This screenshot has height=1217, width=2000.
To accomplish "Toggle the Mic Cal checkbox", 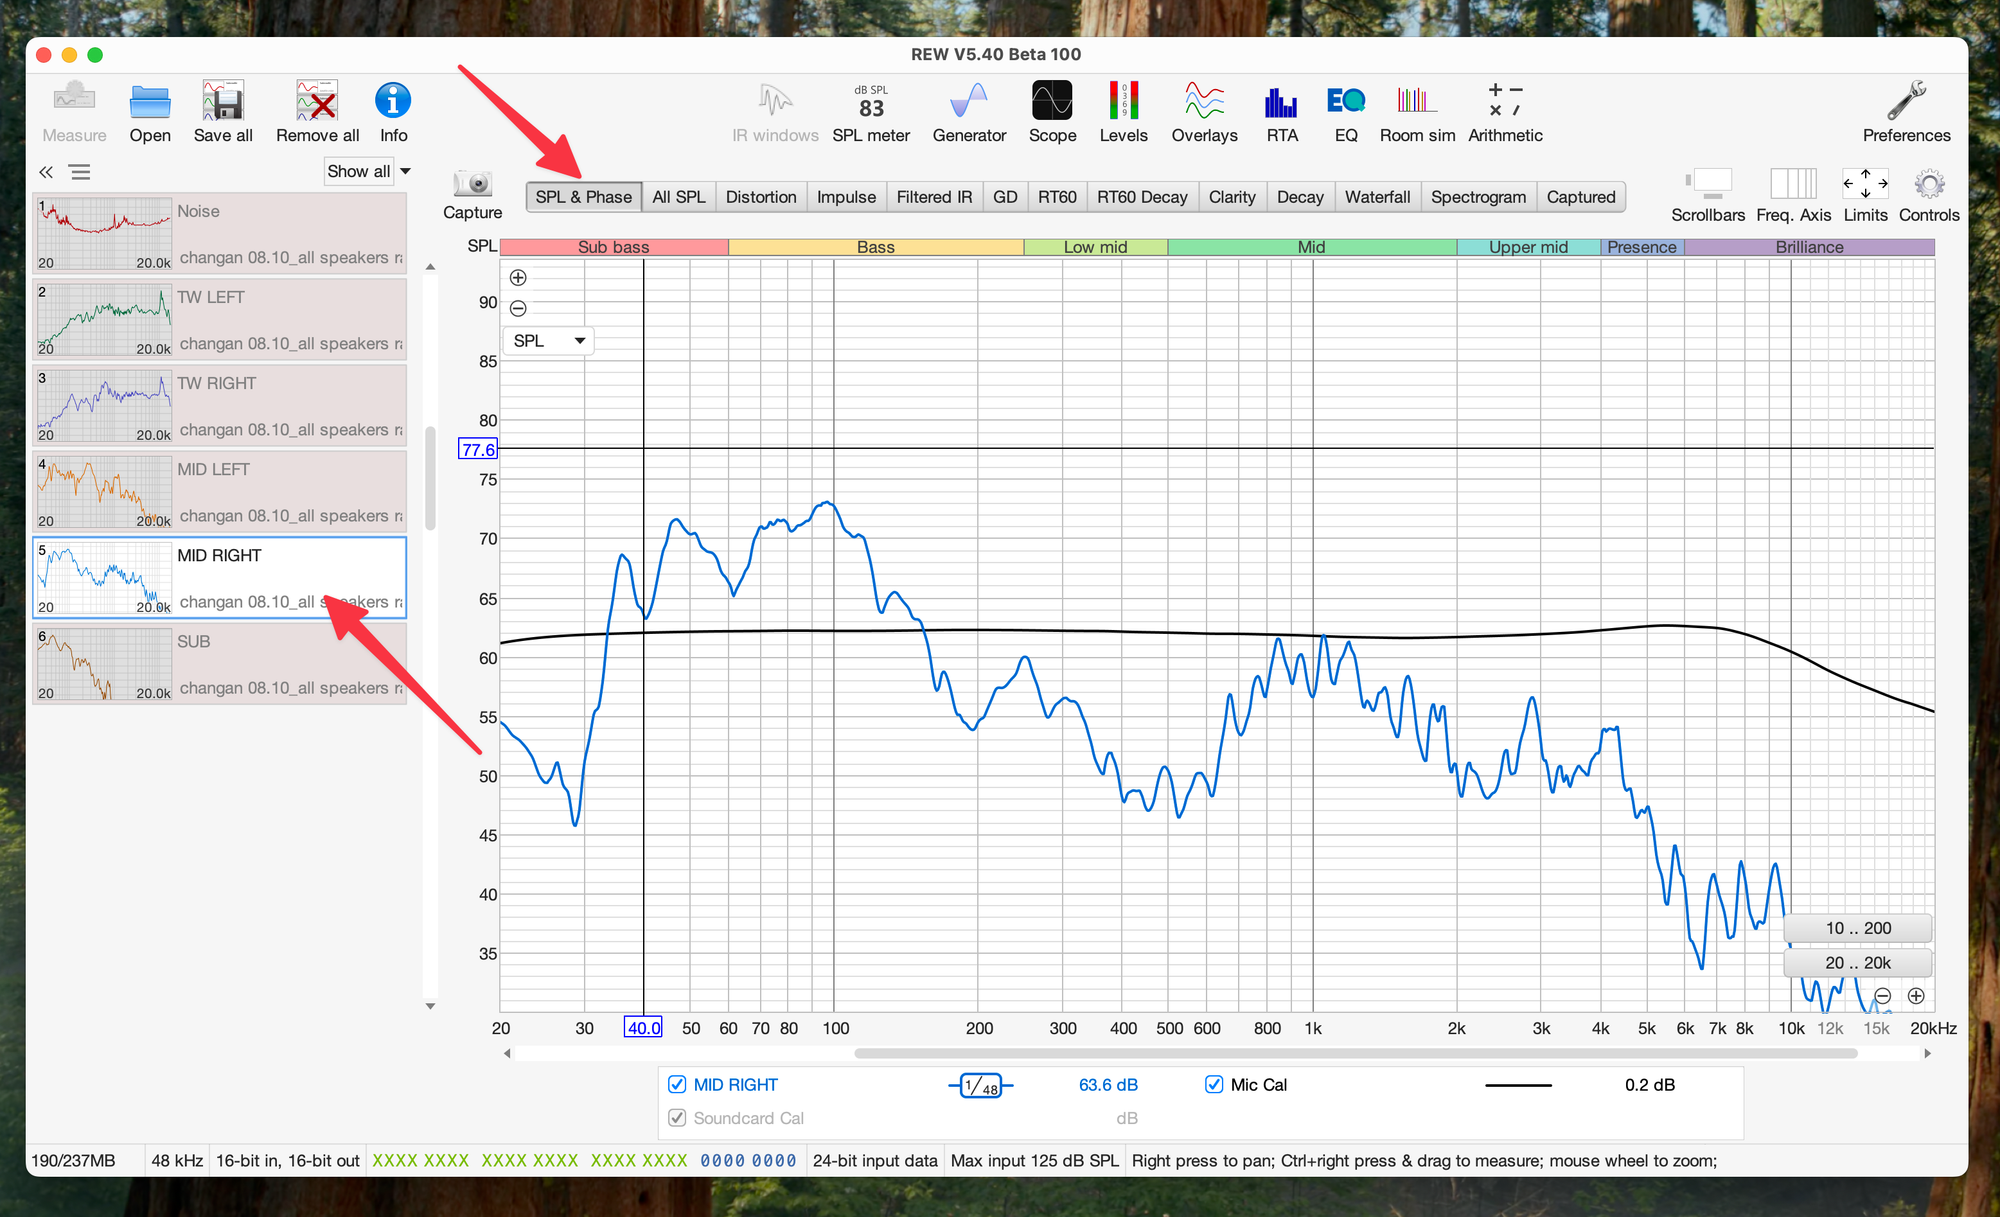I will pyautogui.click(x=1214, y=1085).
